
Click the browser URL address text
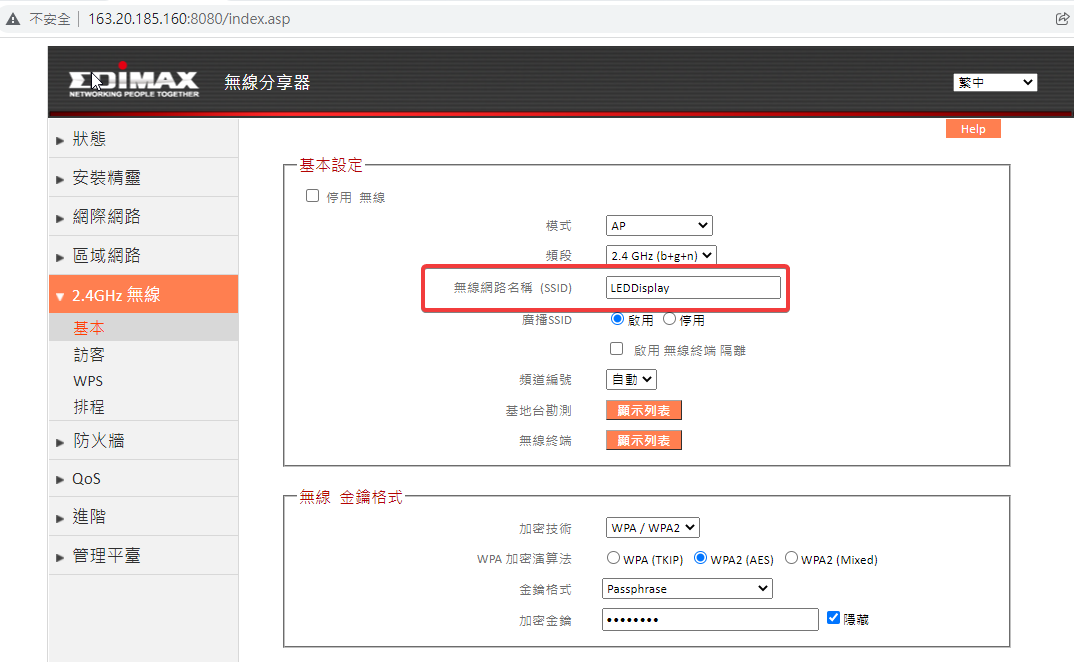(189, 19)
